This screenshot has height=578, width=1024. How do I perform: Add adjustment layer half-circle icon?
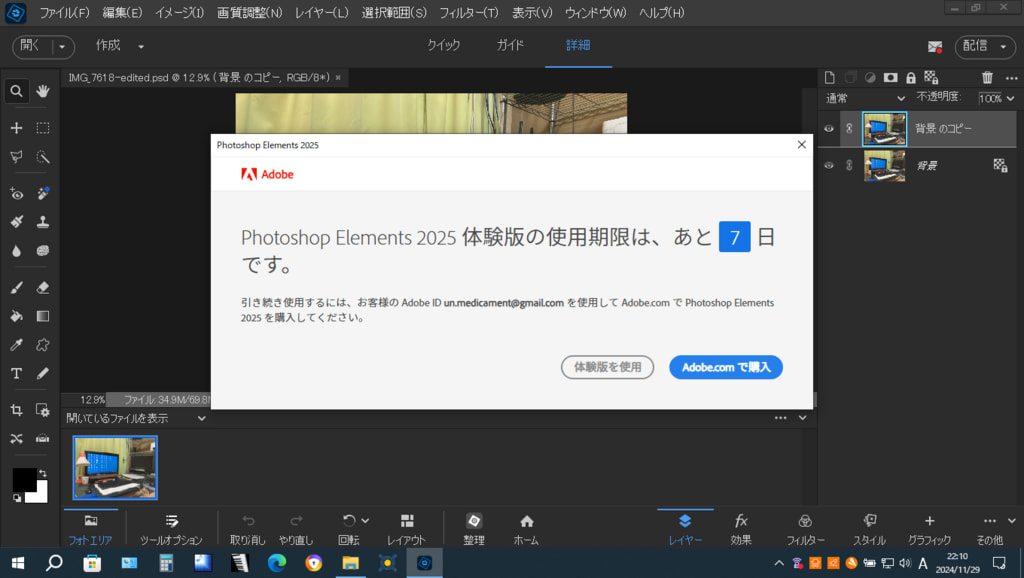pos(870,78)
